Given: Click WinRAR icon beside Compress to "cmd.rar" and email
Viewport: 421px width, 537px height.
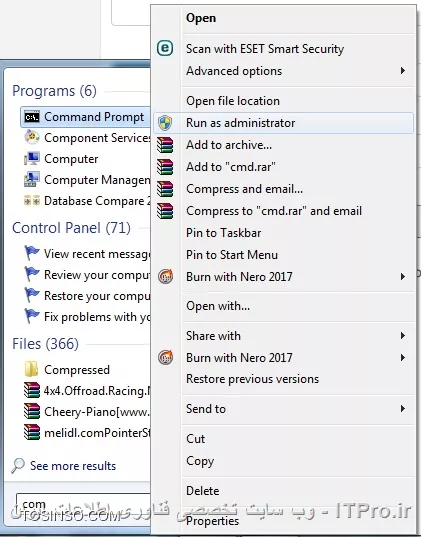Looking at the screenshot, I should [x=165, y=211].
